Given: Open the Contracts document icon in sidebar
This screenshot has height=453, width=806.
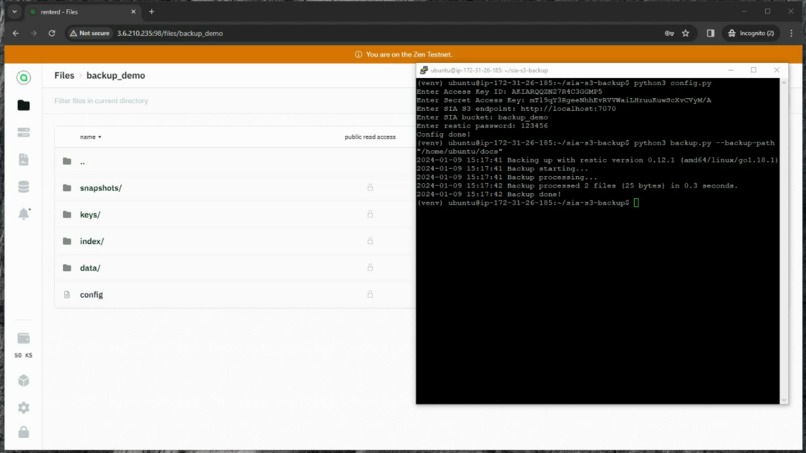Looking at the screenshot, I should coord(23,159).
